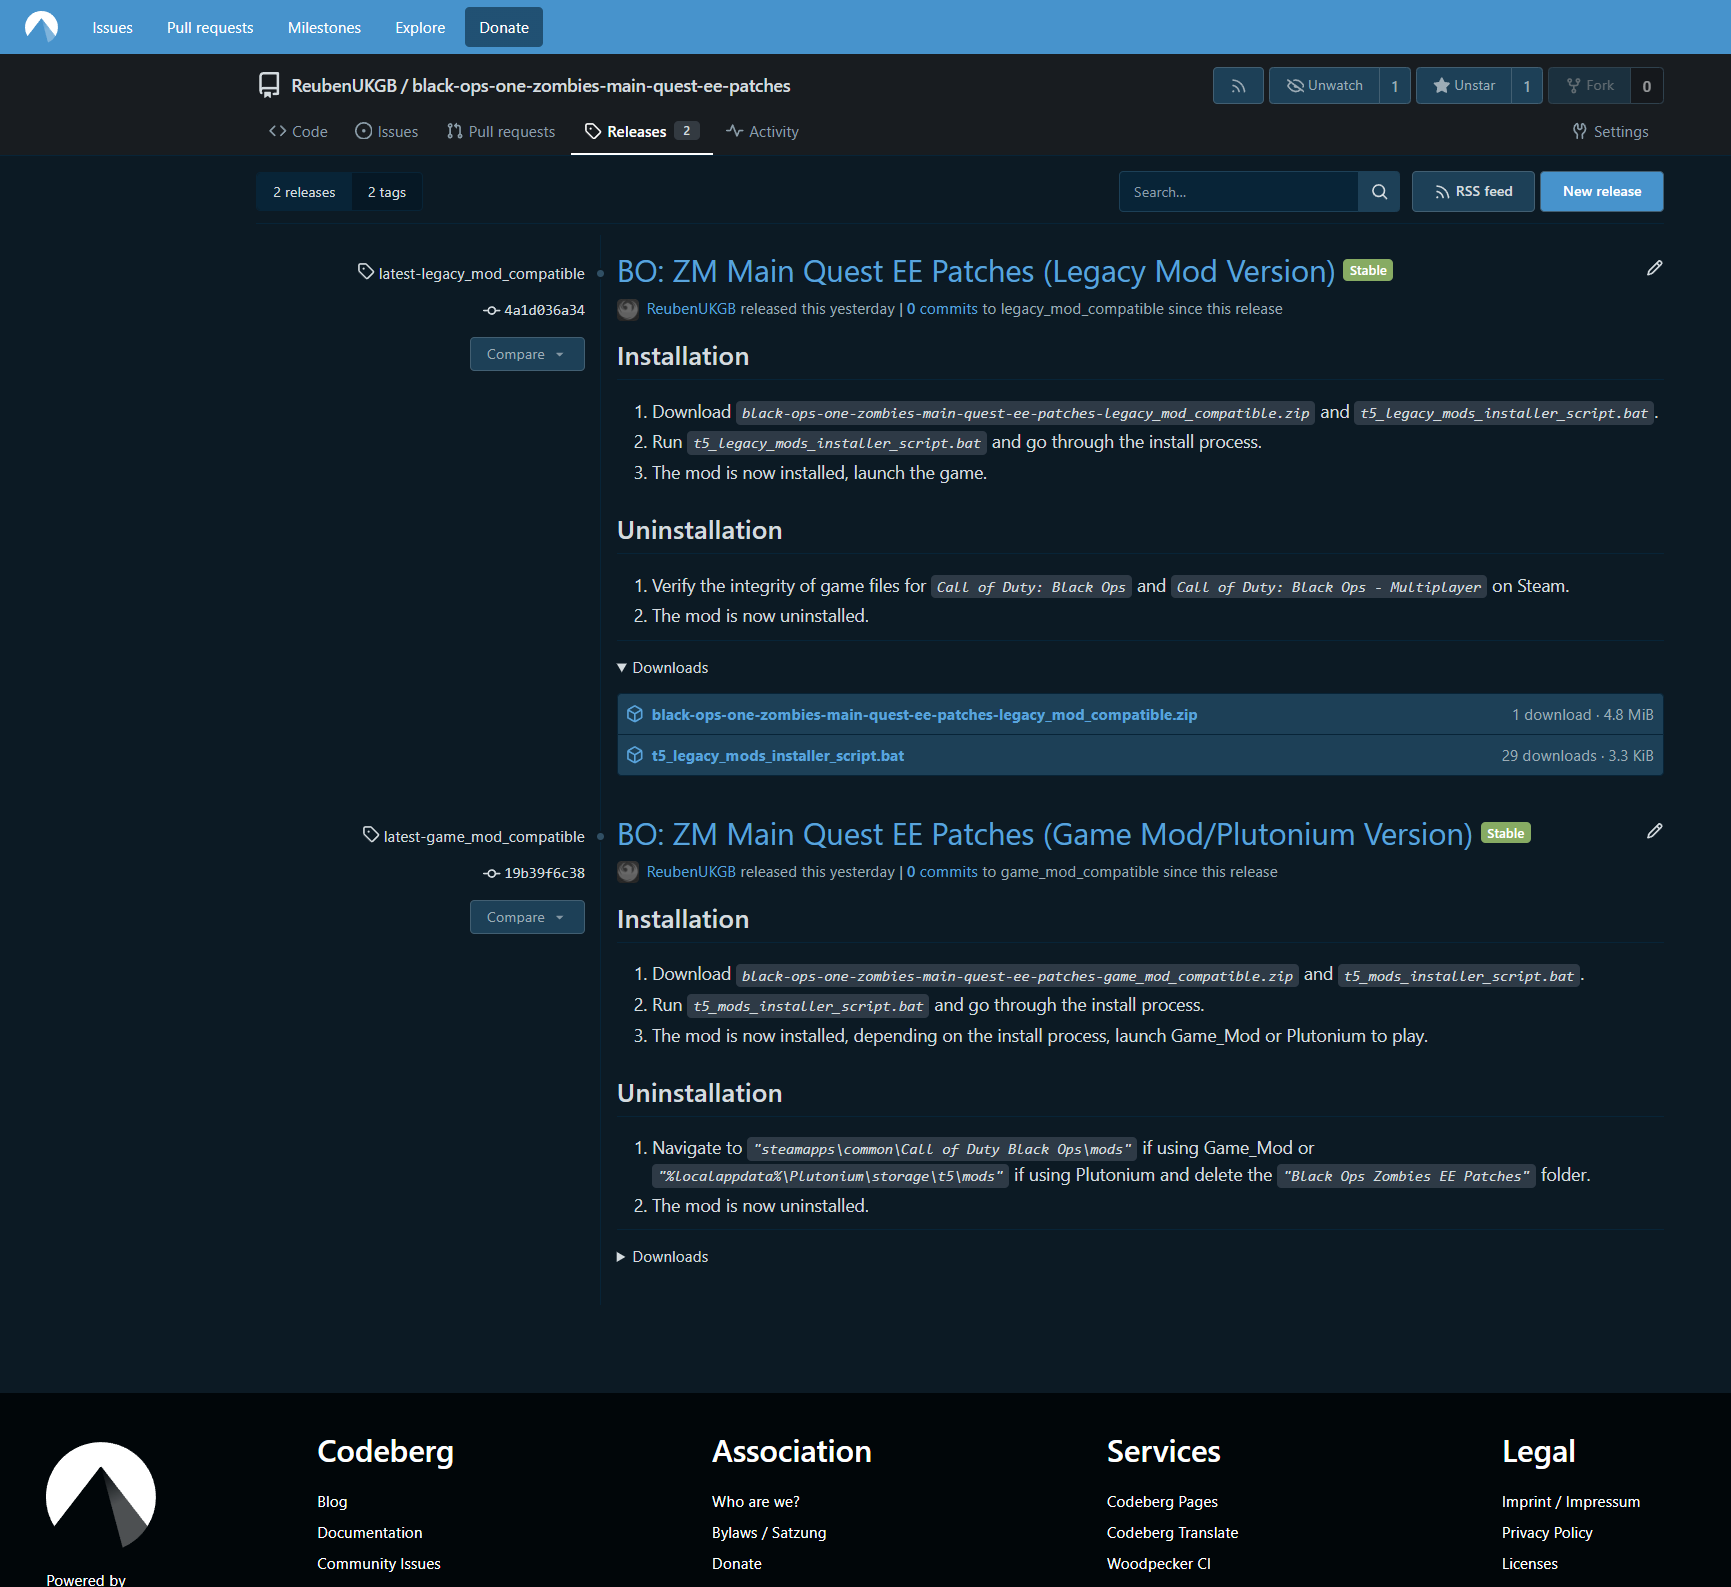Open the forks count next to Fork
Image resolution: width=1731 pixels, height=1587 pixels.
tap(1647, 86)
